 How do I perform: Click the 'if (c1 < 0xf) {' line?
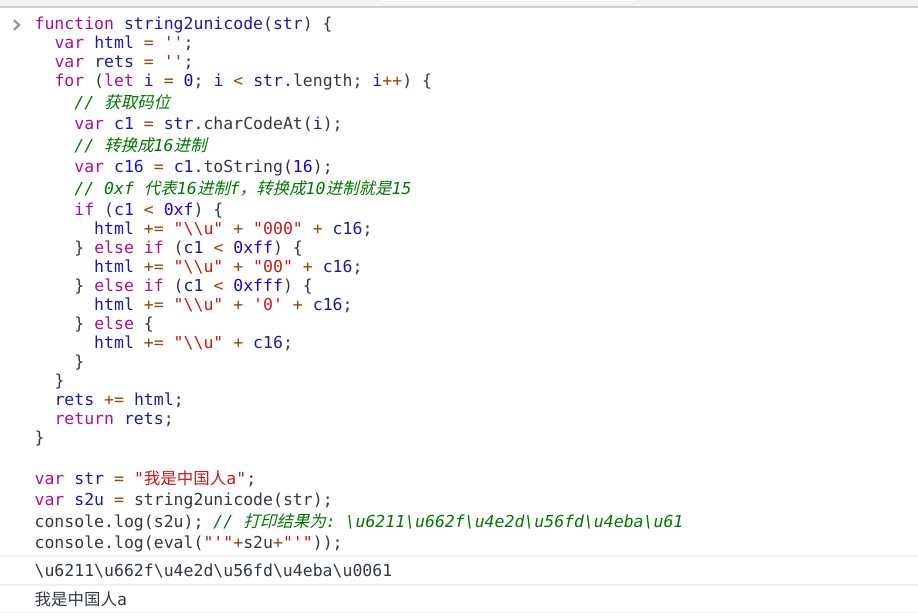(x=148, y=209)
